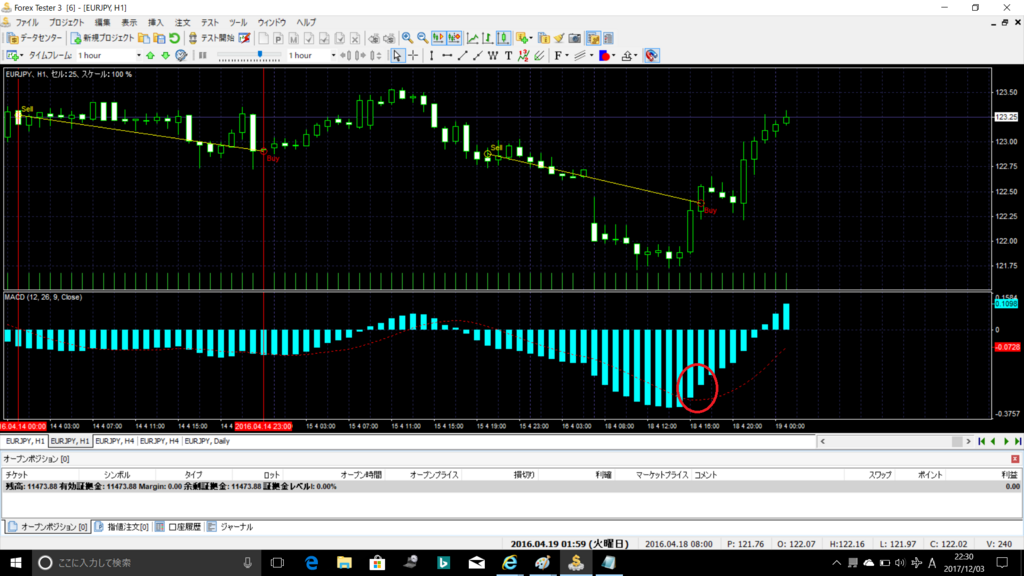Open the ファイル menu

pos(27,22)
